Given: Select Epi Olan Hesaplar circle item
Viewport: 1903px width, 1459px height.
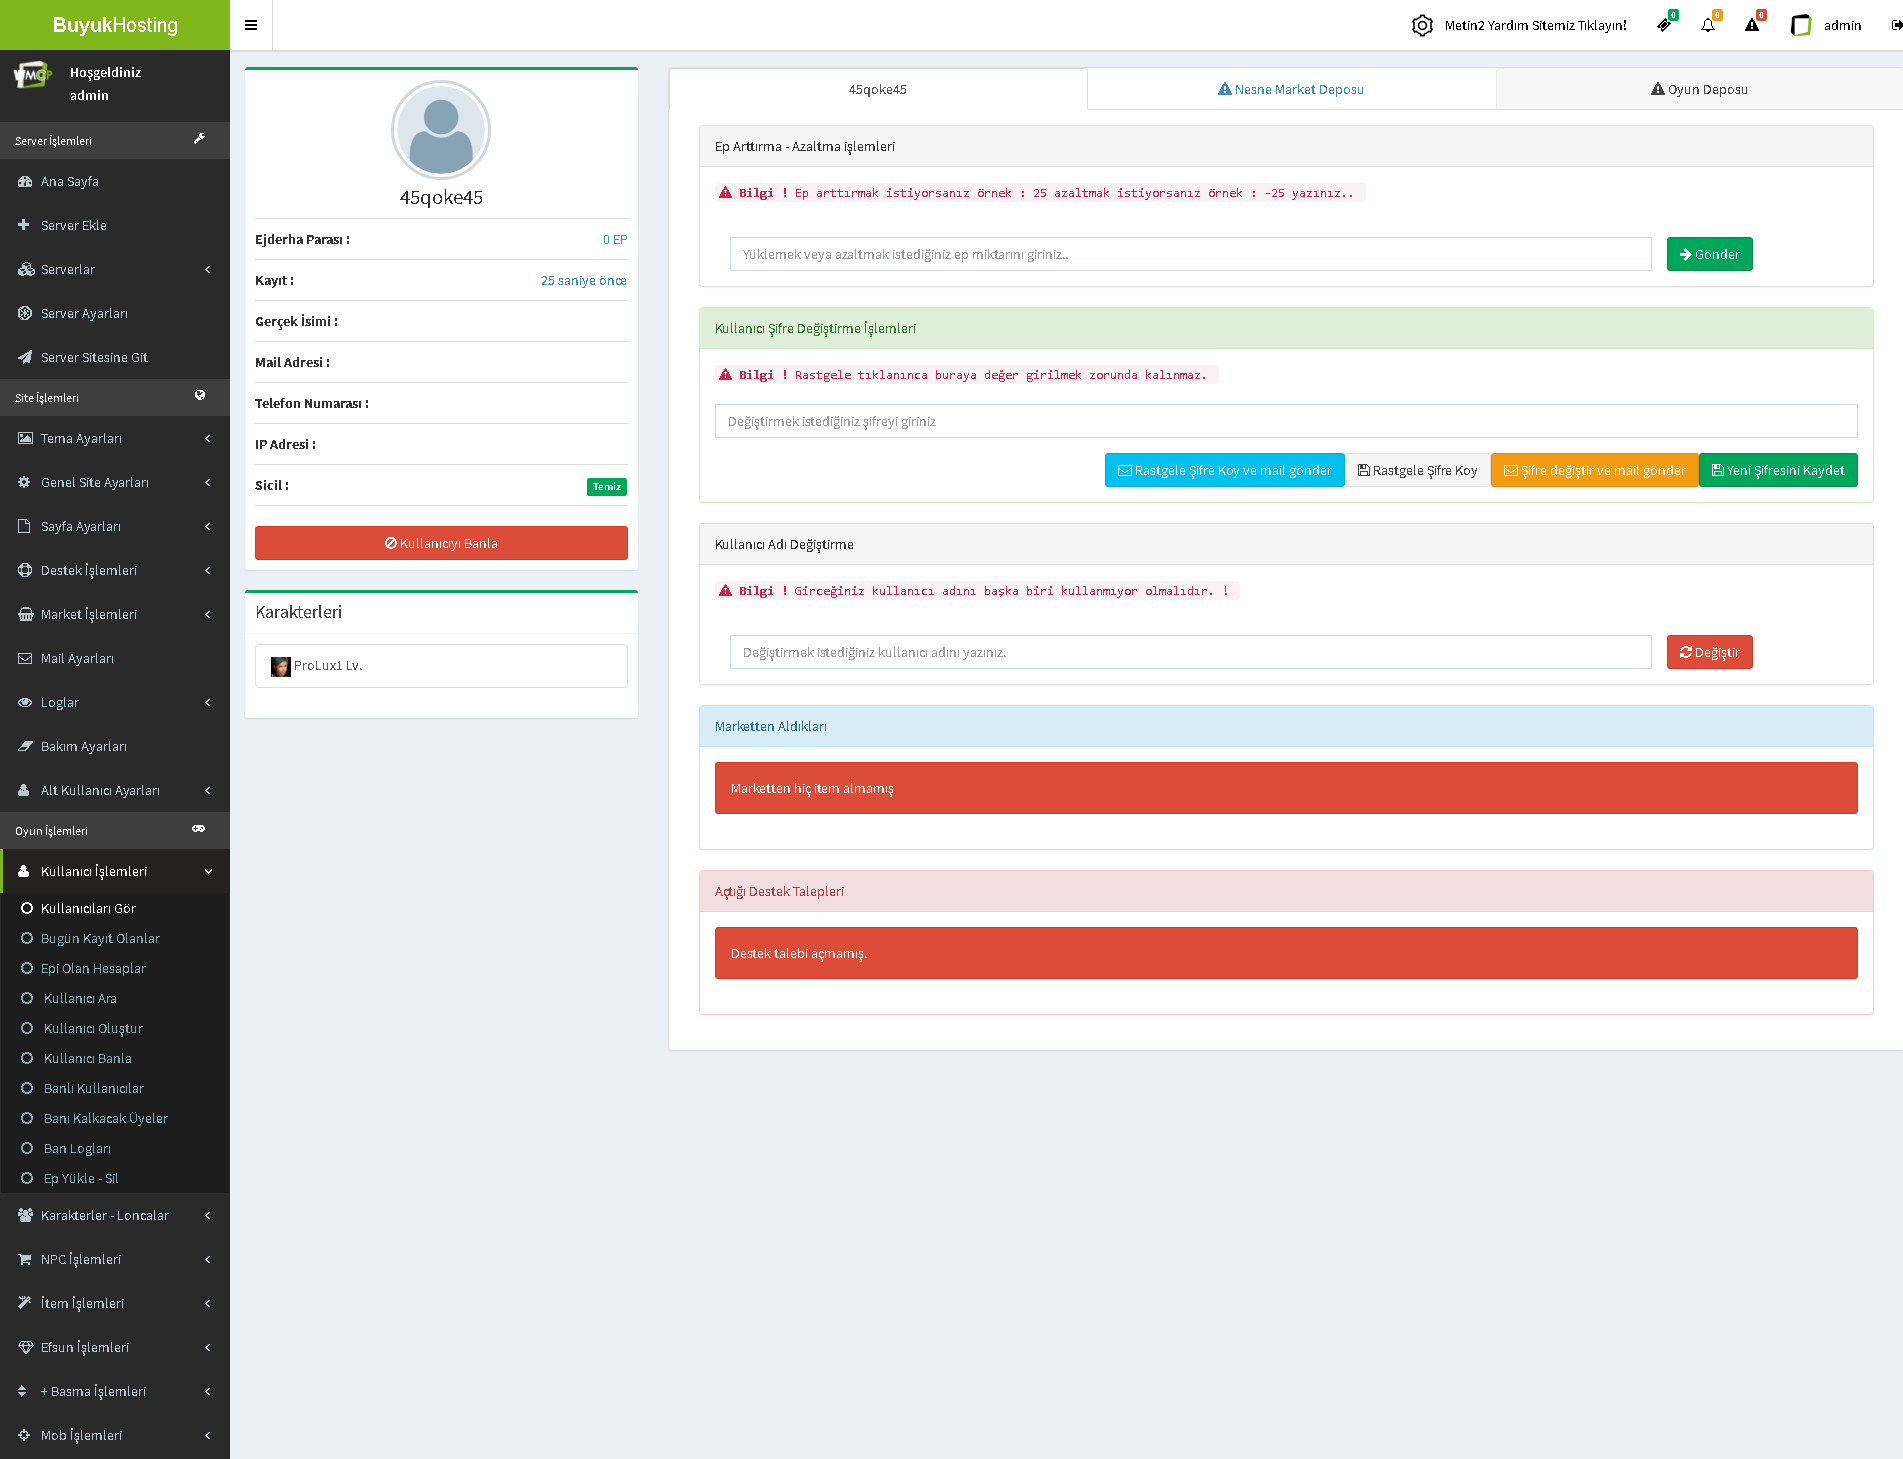Looking at the screenshot, I should (x=27, y=968).
